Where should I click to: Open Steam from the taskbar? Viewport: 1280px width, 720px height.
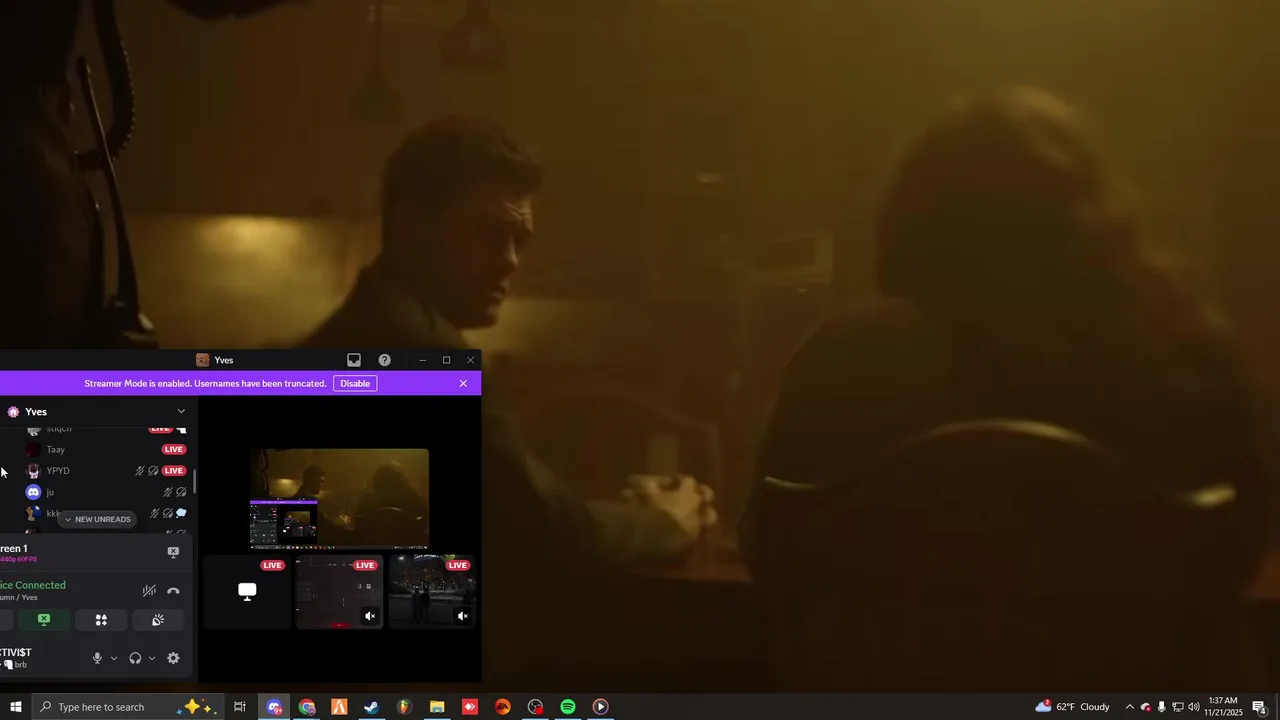(x=371, y=707)
